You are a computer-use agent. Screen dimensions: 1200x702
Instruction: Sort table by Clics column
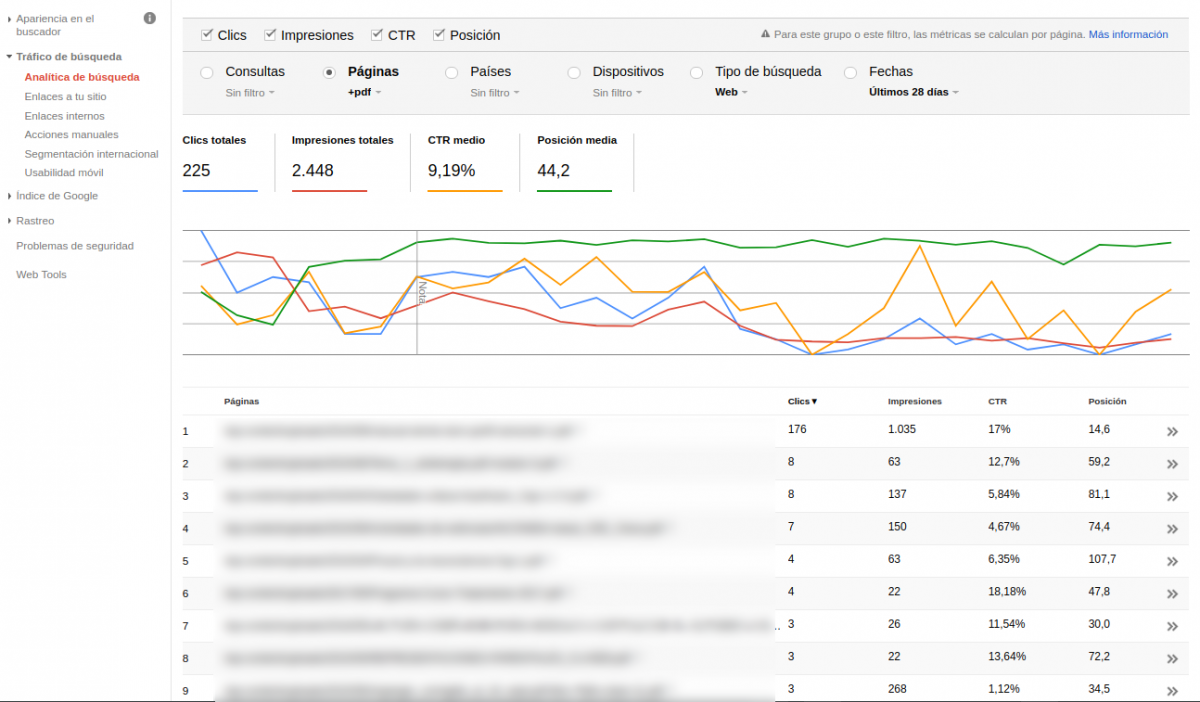pos(803,401)
